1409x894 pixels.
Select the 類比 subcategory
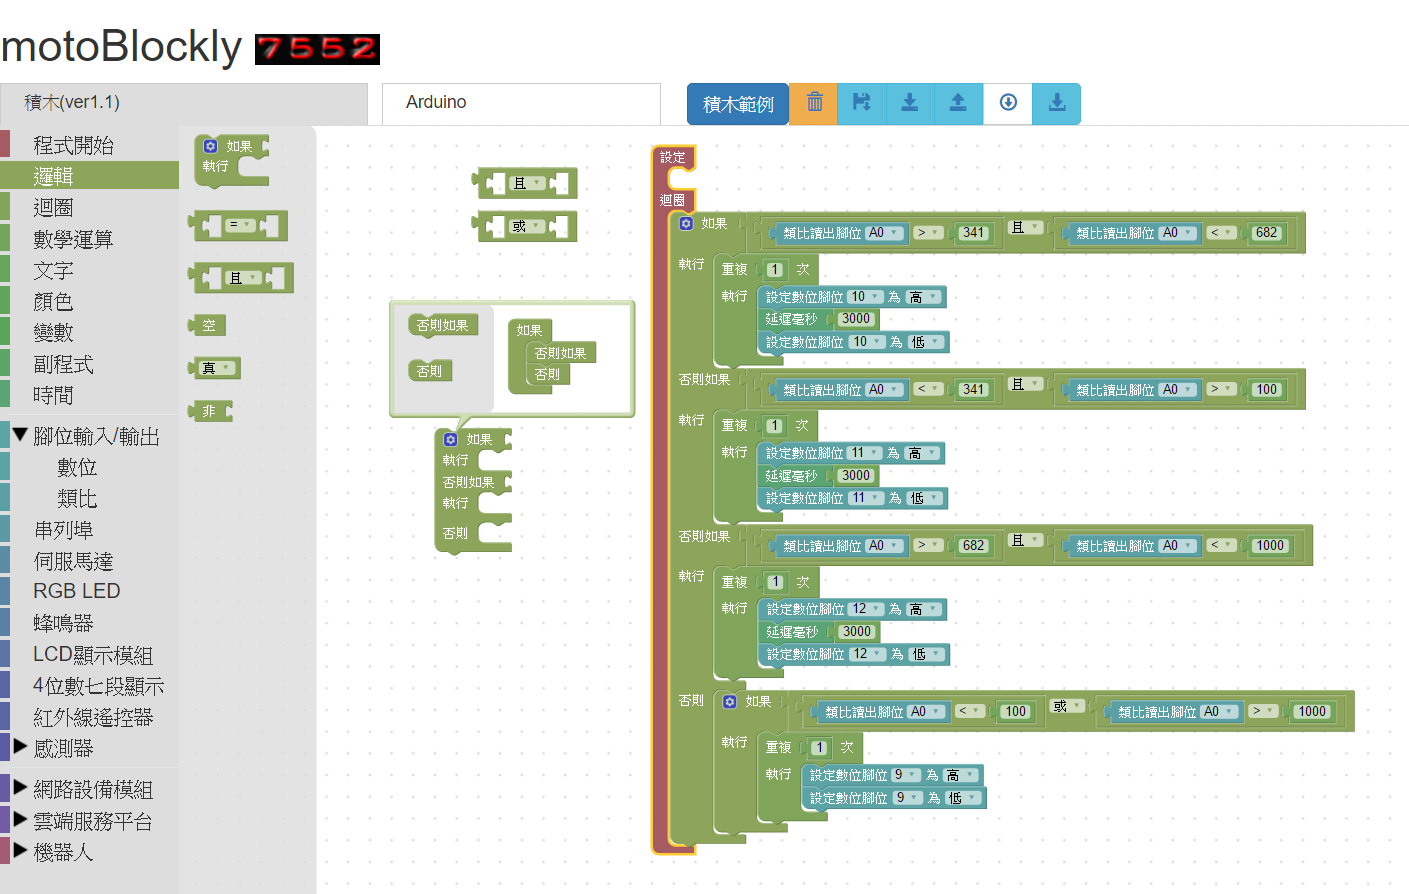[x=77, y=499]
